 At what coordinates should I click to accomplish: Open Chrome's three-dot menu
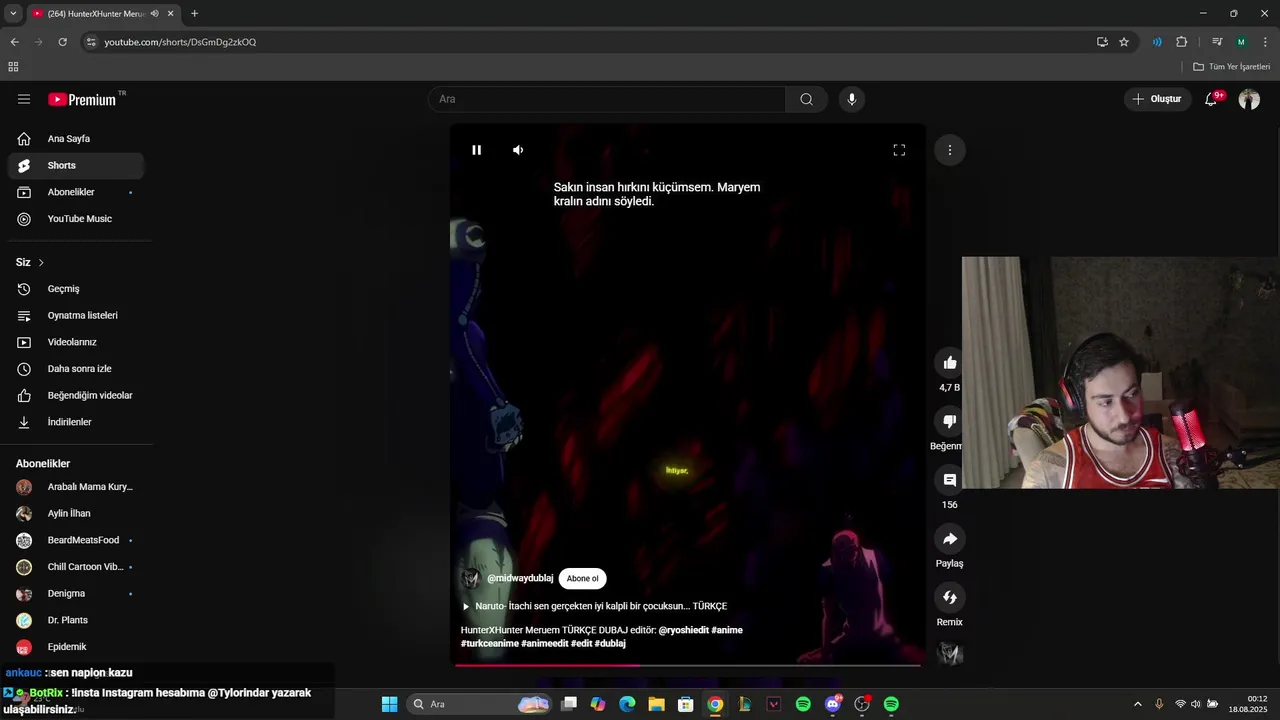(1265, 42)
